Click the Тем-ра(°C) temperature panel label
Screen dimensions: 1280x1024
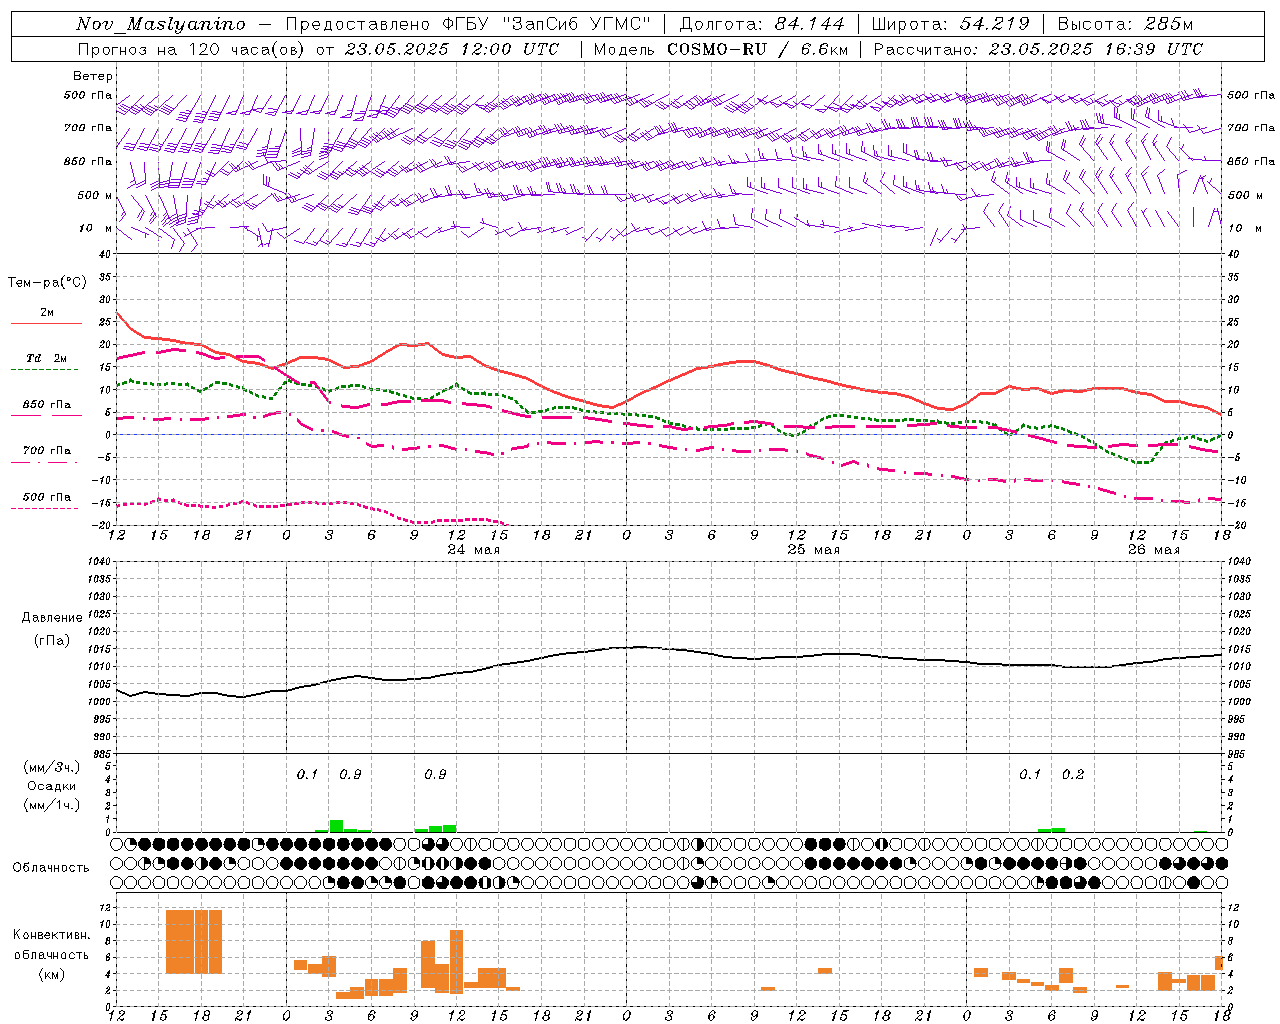coord(47,282)
